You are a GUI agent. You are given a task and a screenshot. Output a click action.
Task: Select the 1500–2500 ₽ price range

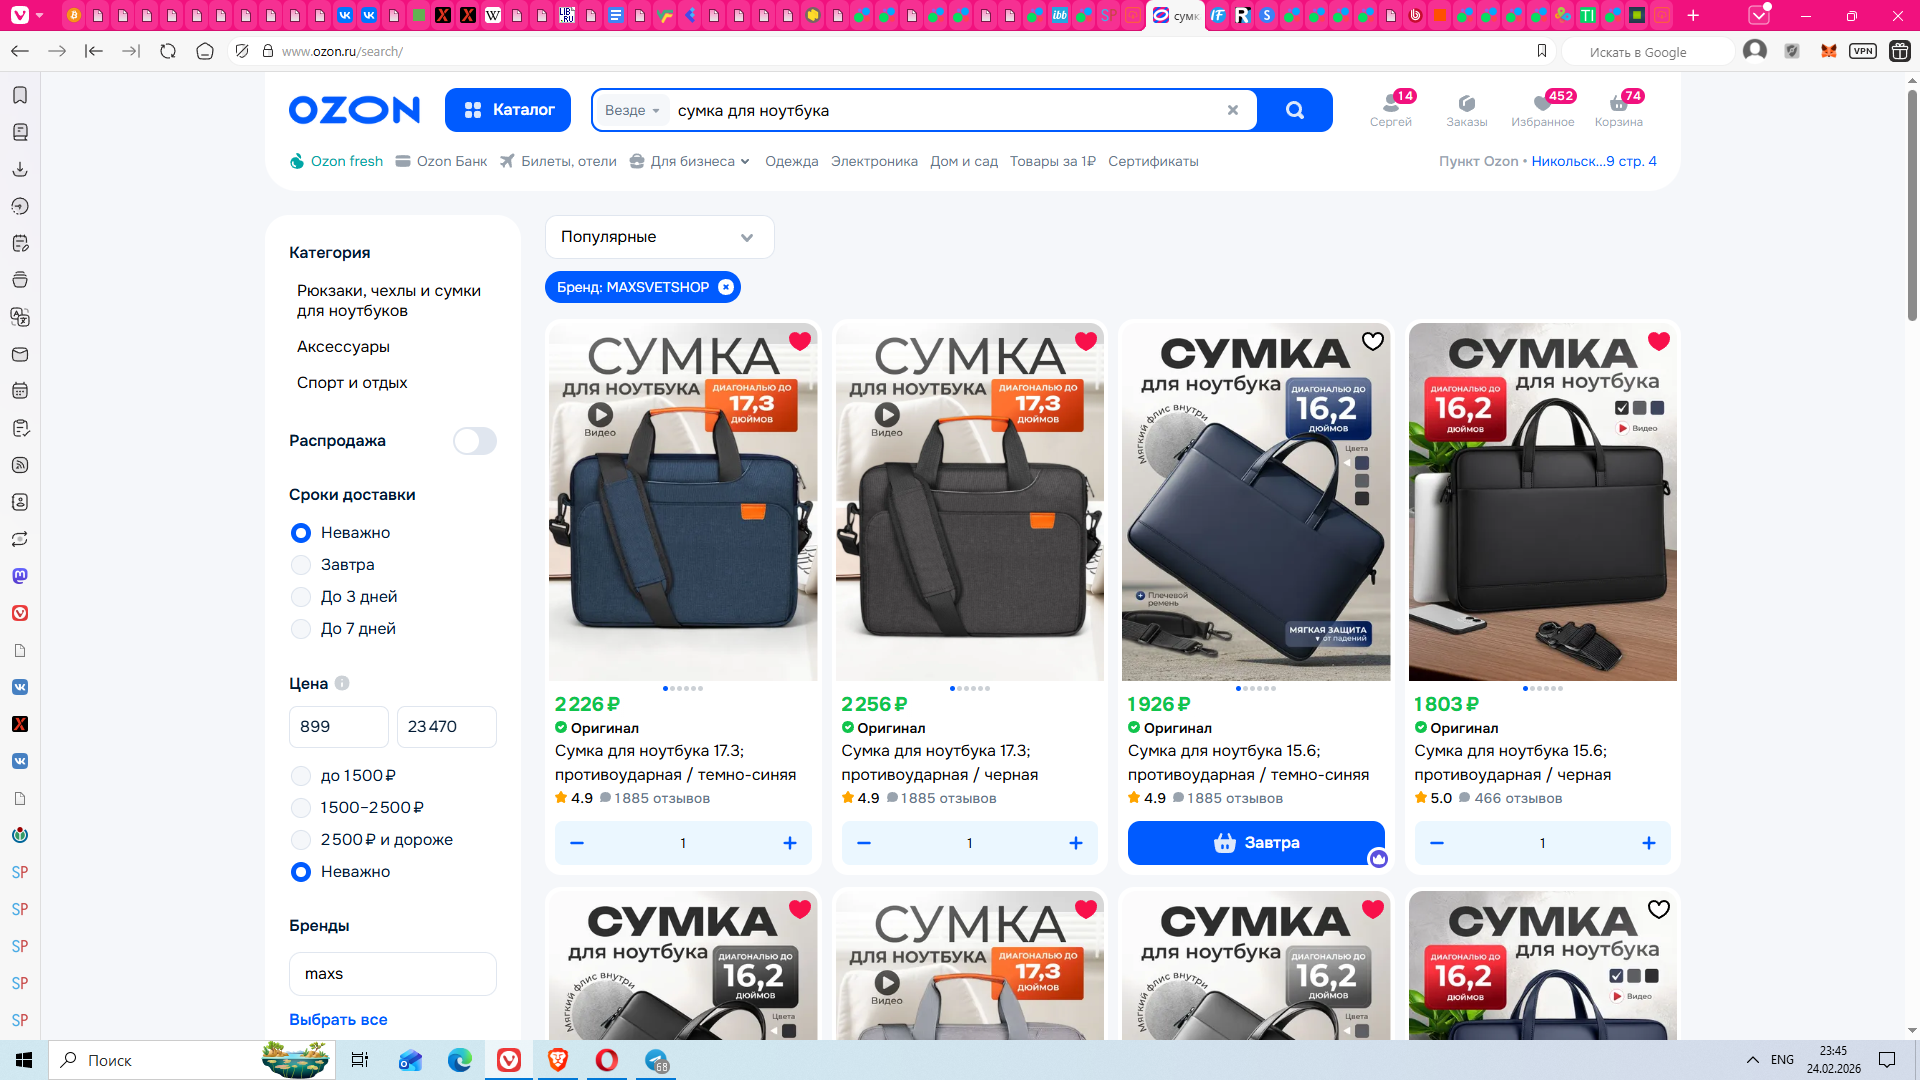click(301, 808)
